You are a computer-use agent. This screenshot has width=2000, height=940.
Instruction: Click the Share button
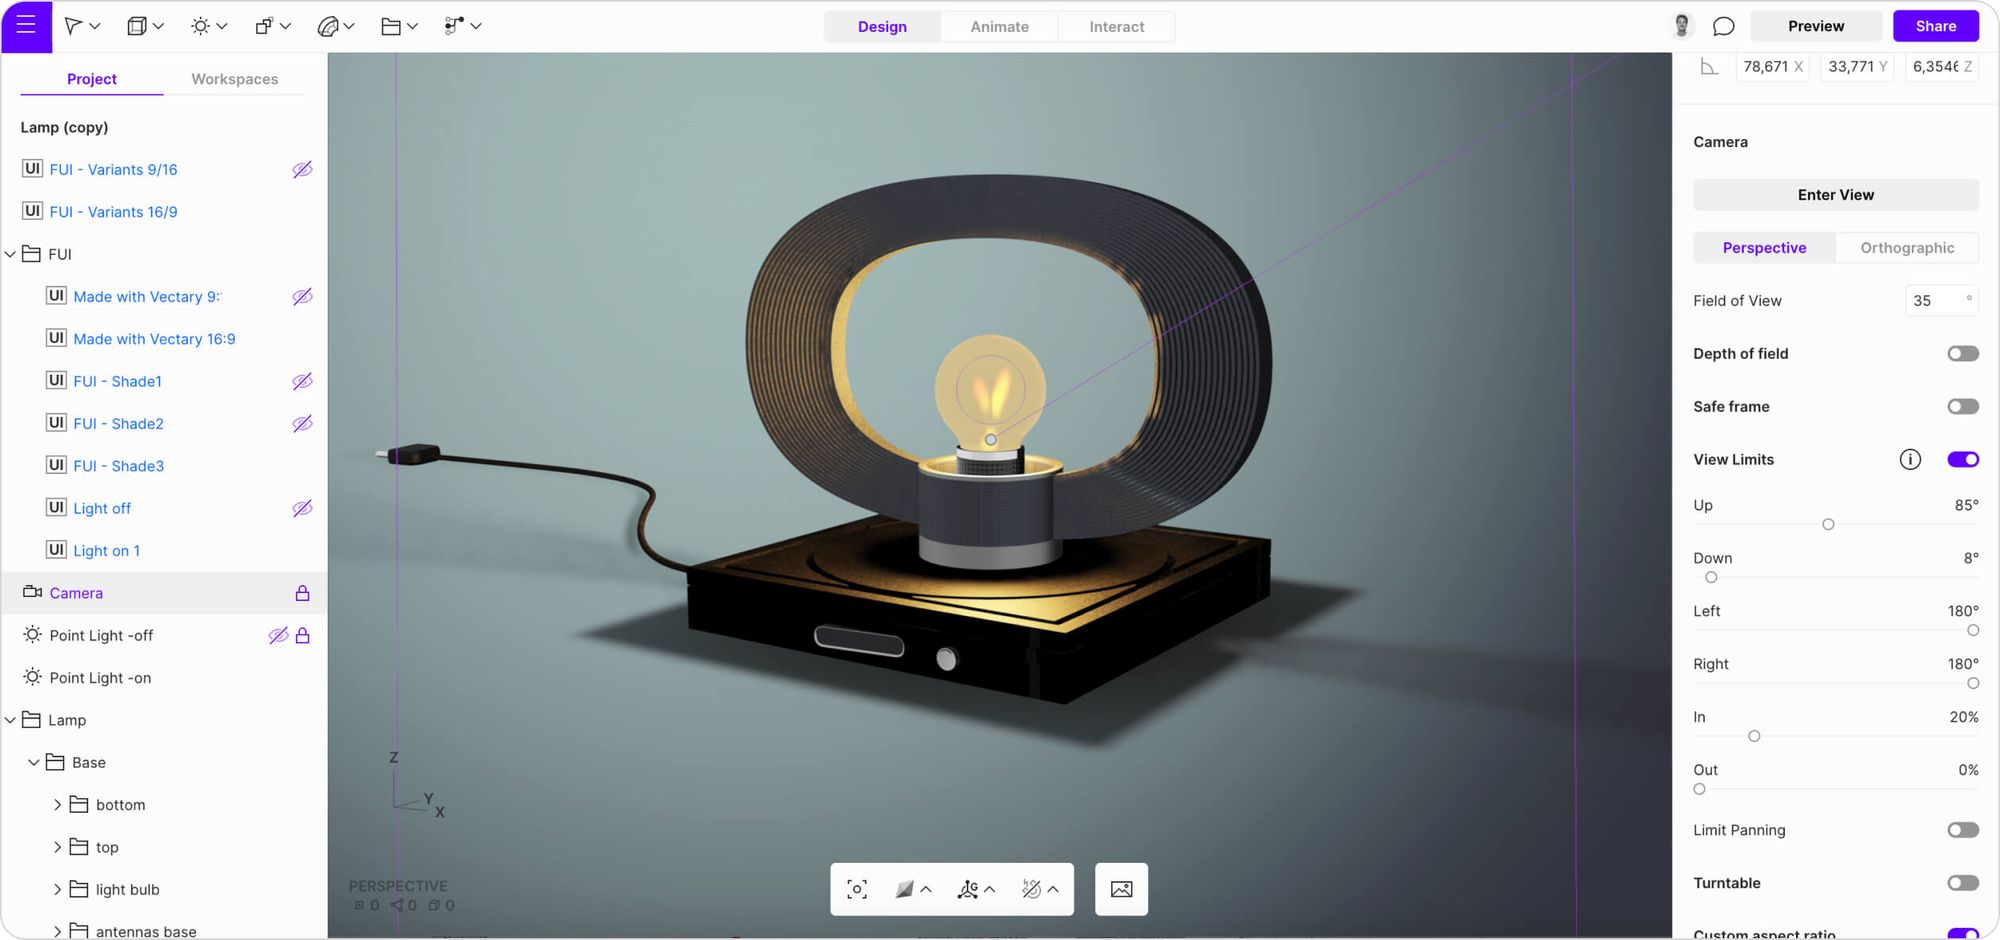coord(1935,25)
